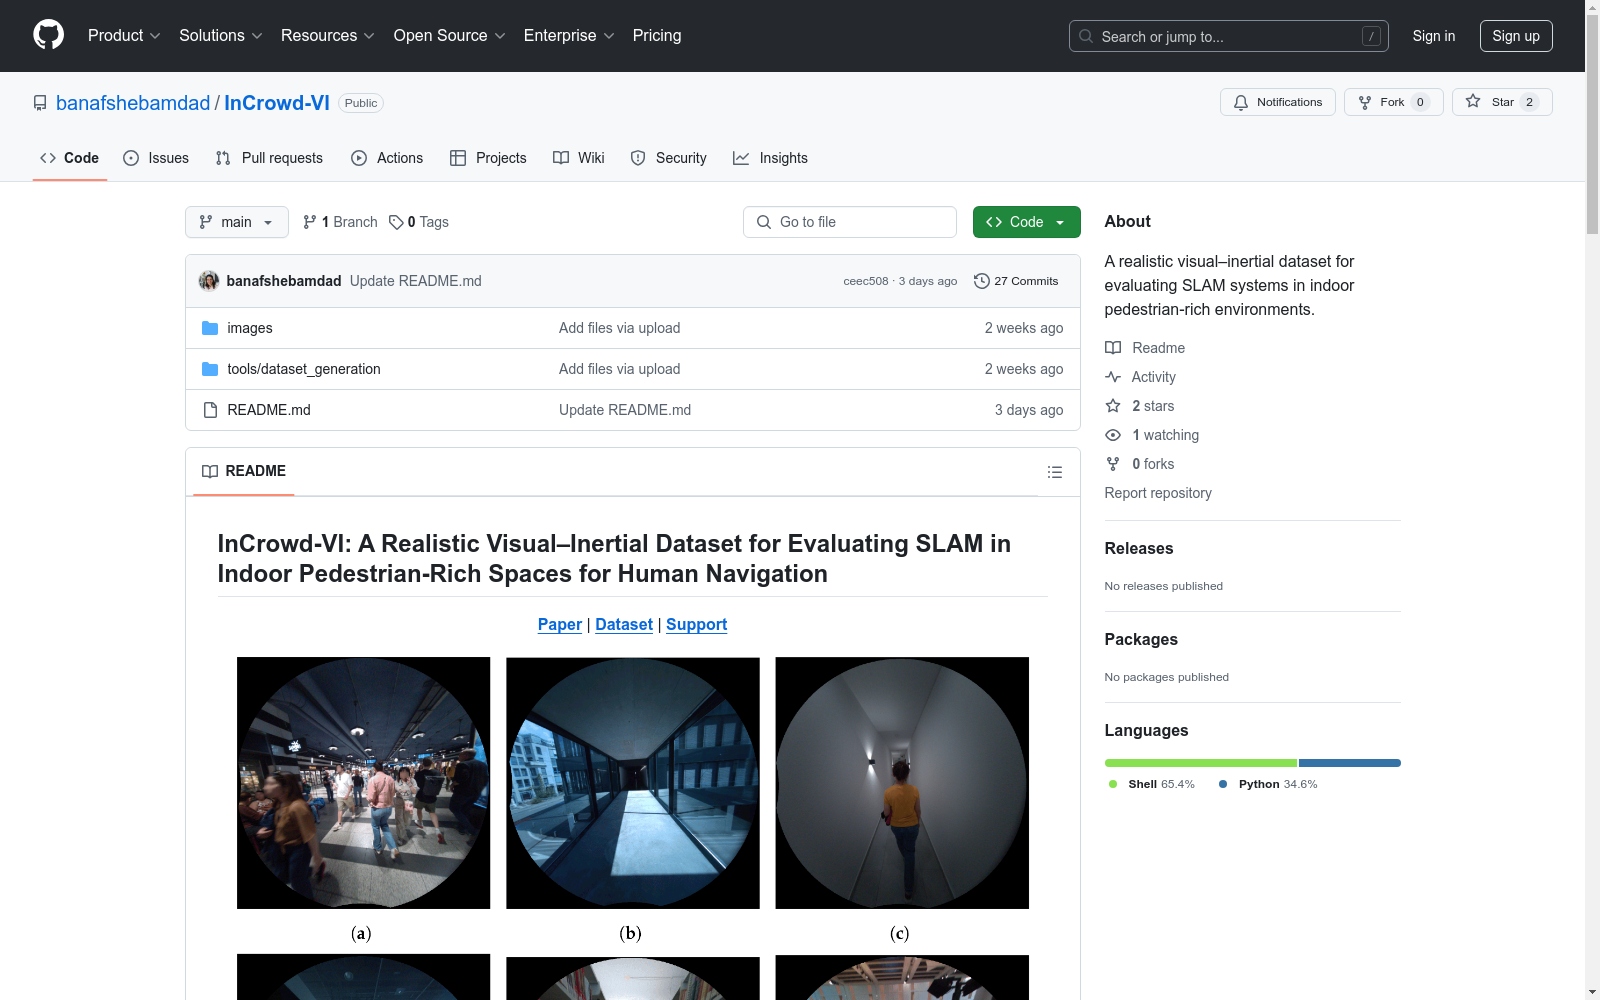Click Report repository link
Image resolution: width=1600 pixels, height=1000 pixels.
click(x=1158, y=493)
